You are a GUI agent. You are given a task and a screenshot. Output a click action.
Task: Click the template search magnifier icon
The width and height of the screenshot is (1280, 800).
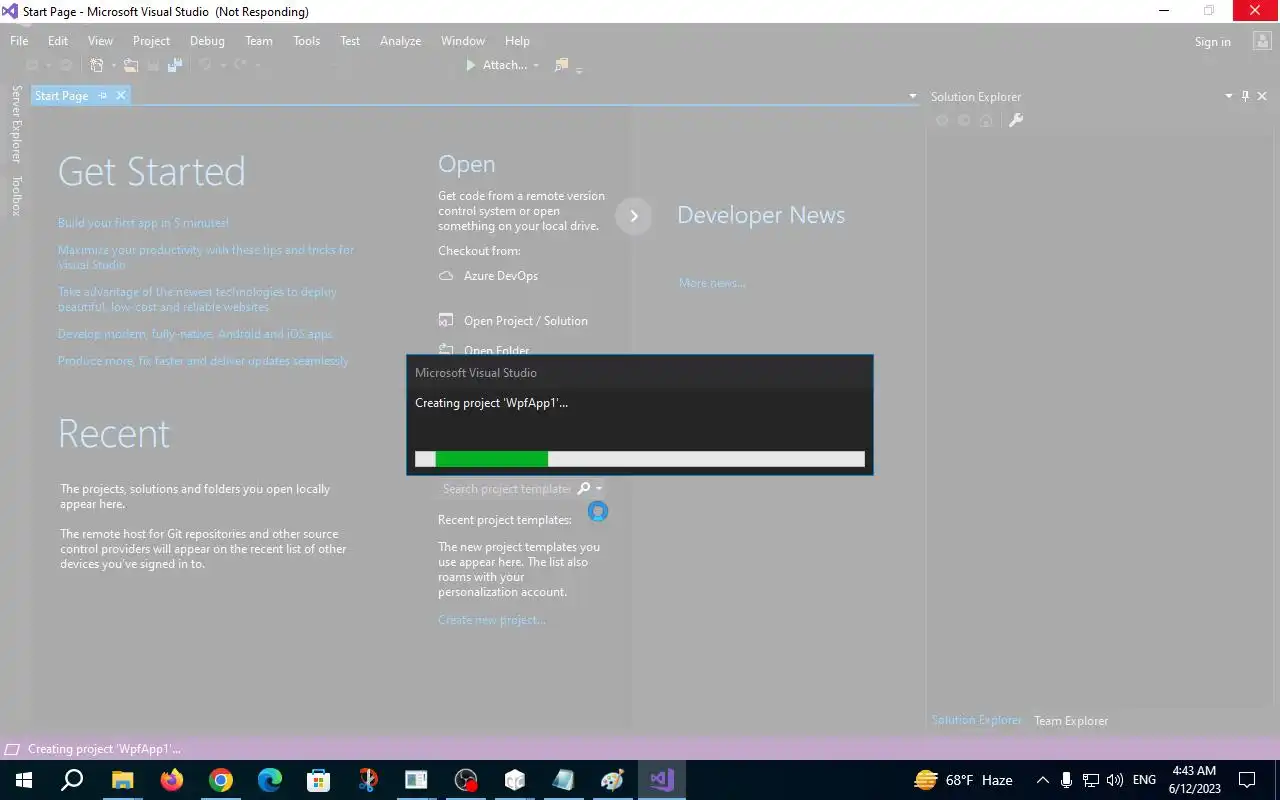[584, 488]
